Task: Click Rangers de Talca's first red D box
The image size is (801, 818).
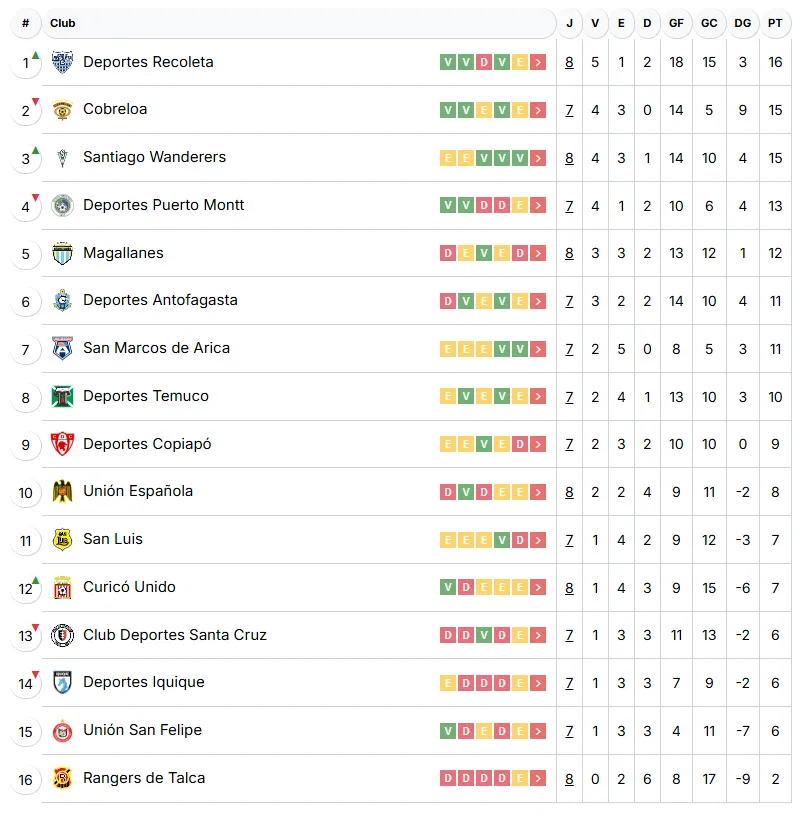Action: 447,779
